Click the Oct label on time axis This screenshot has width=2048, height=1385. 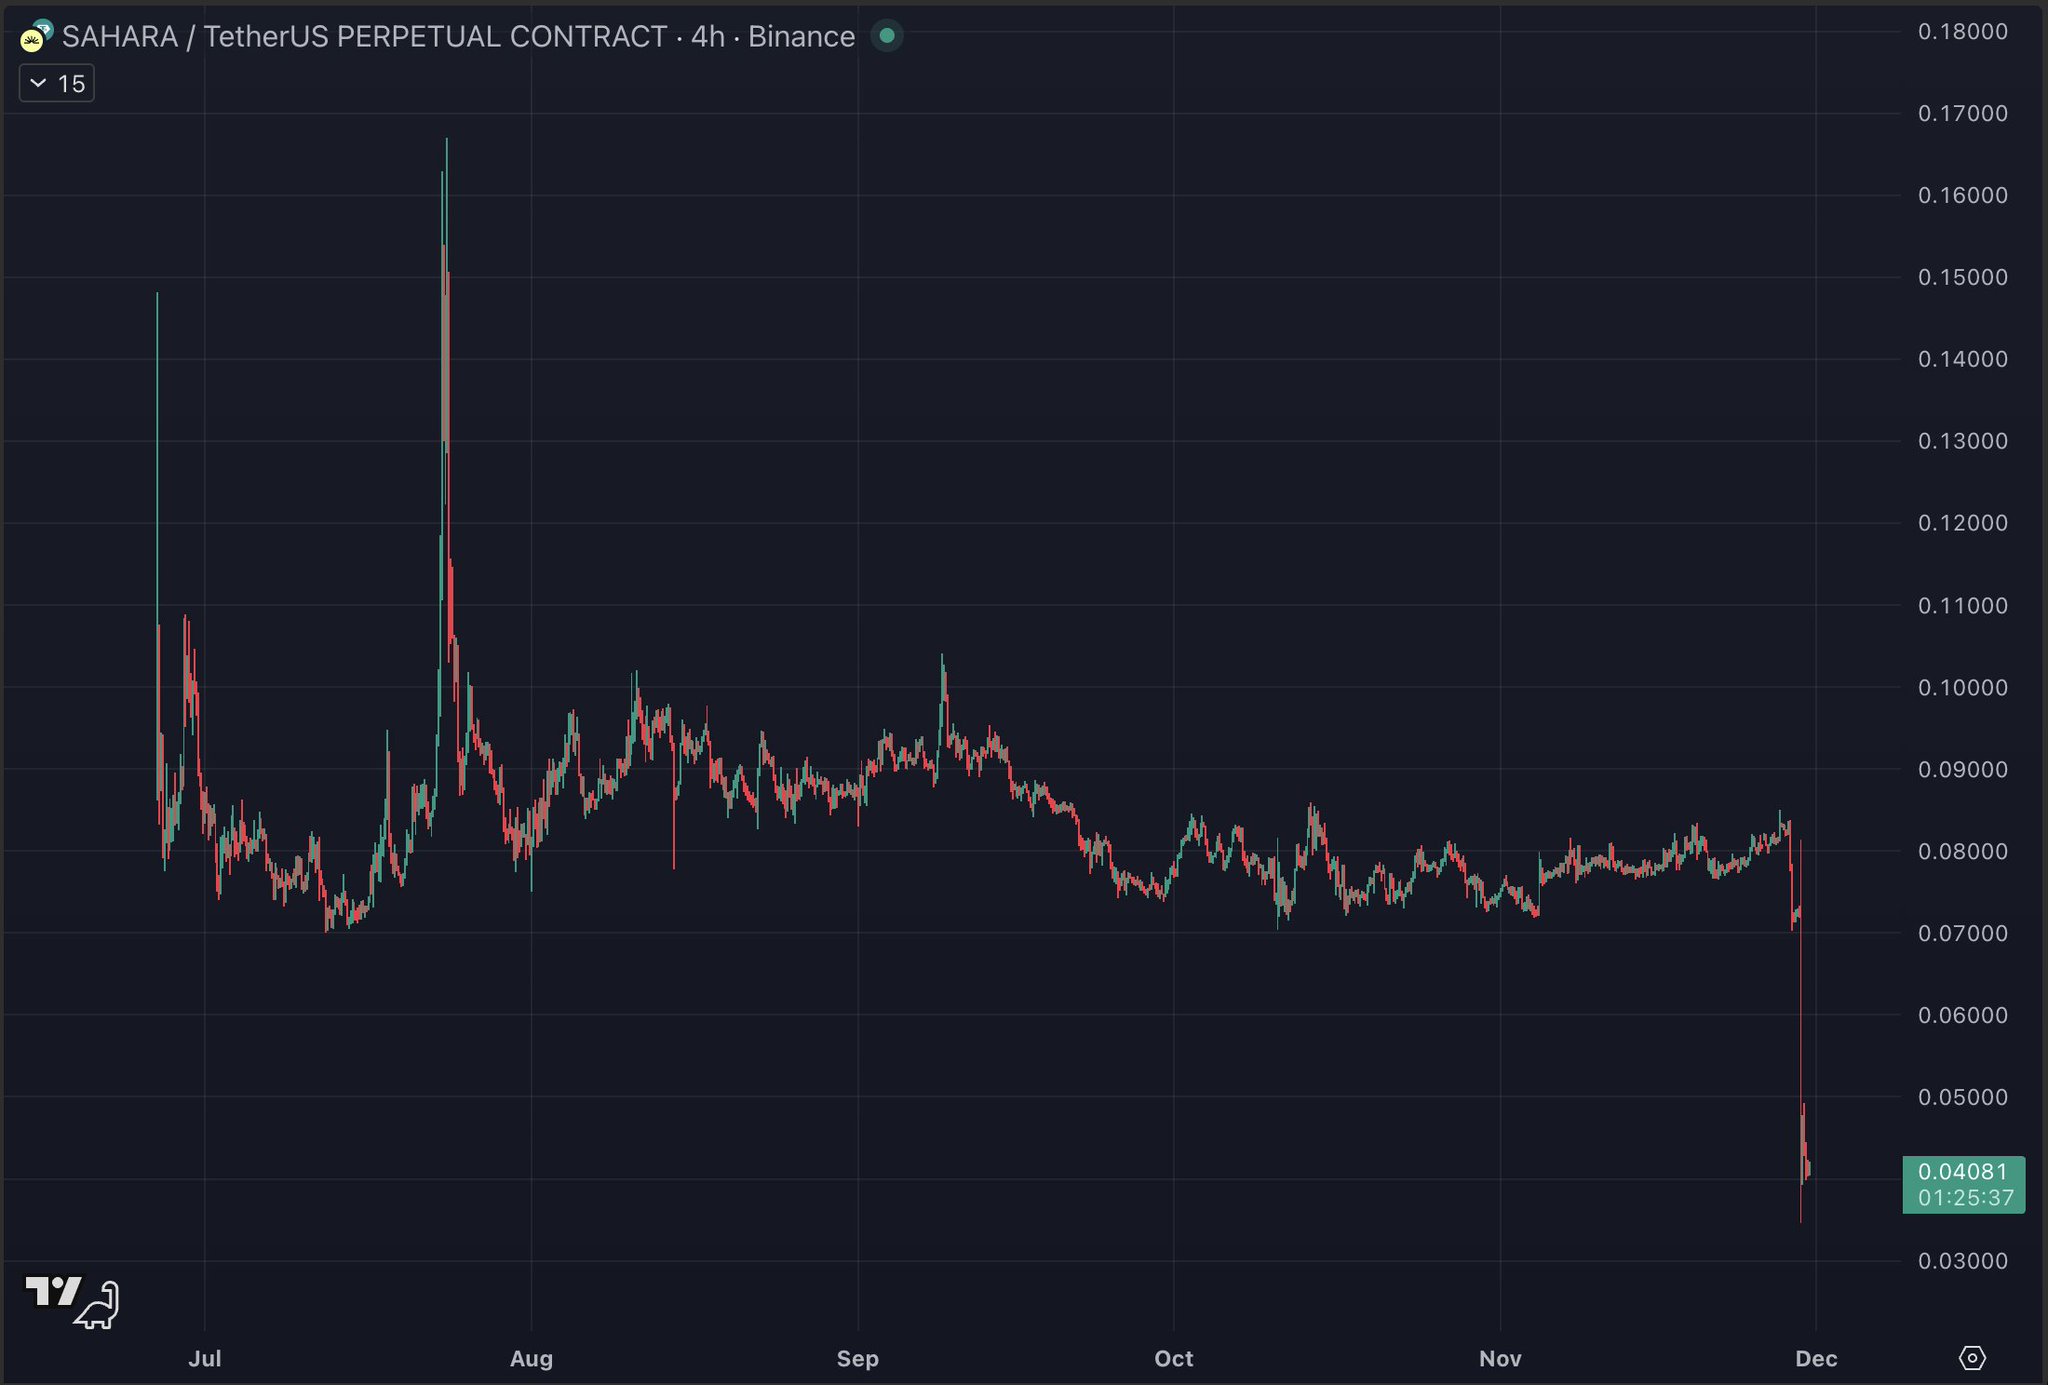1173,1358
